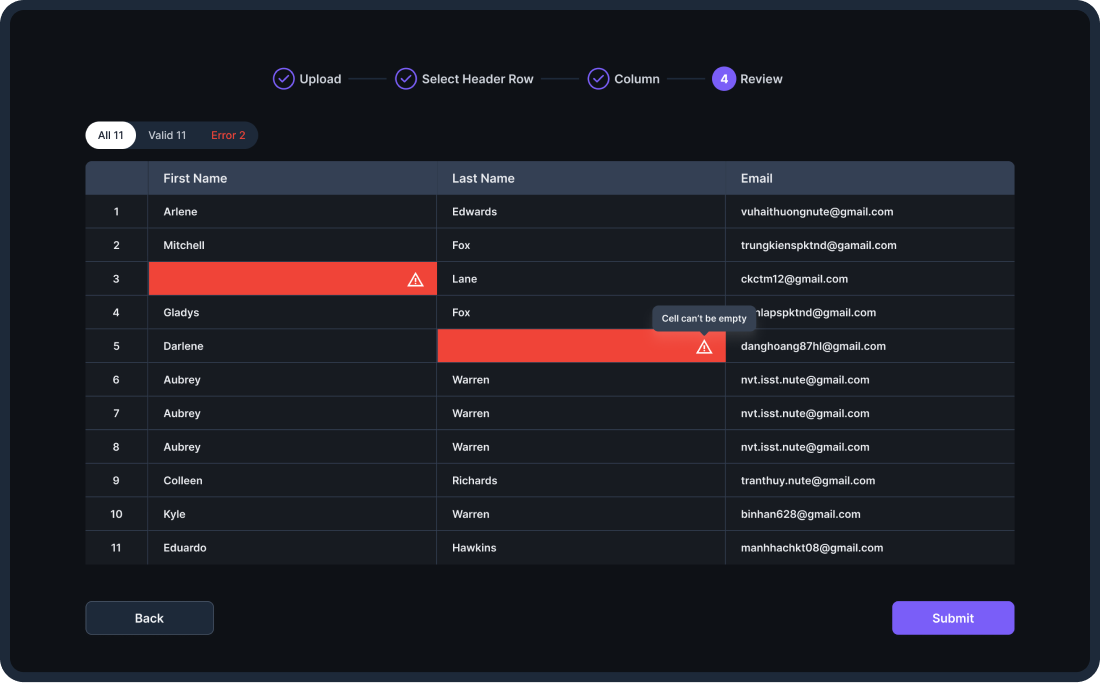Screen dimensions: 1100x683
Task: Click the warning triangle in row 3's First Name cell
Action: pos(415,279)
